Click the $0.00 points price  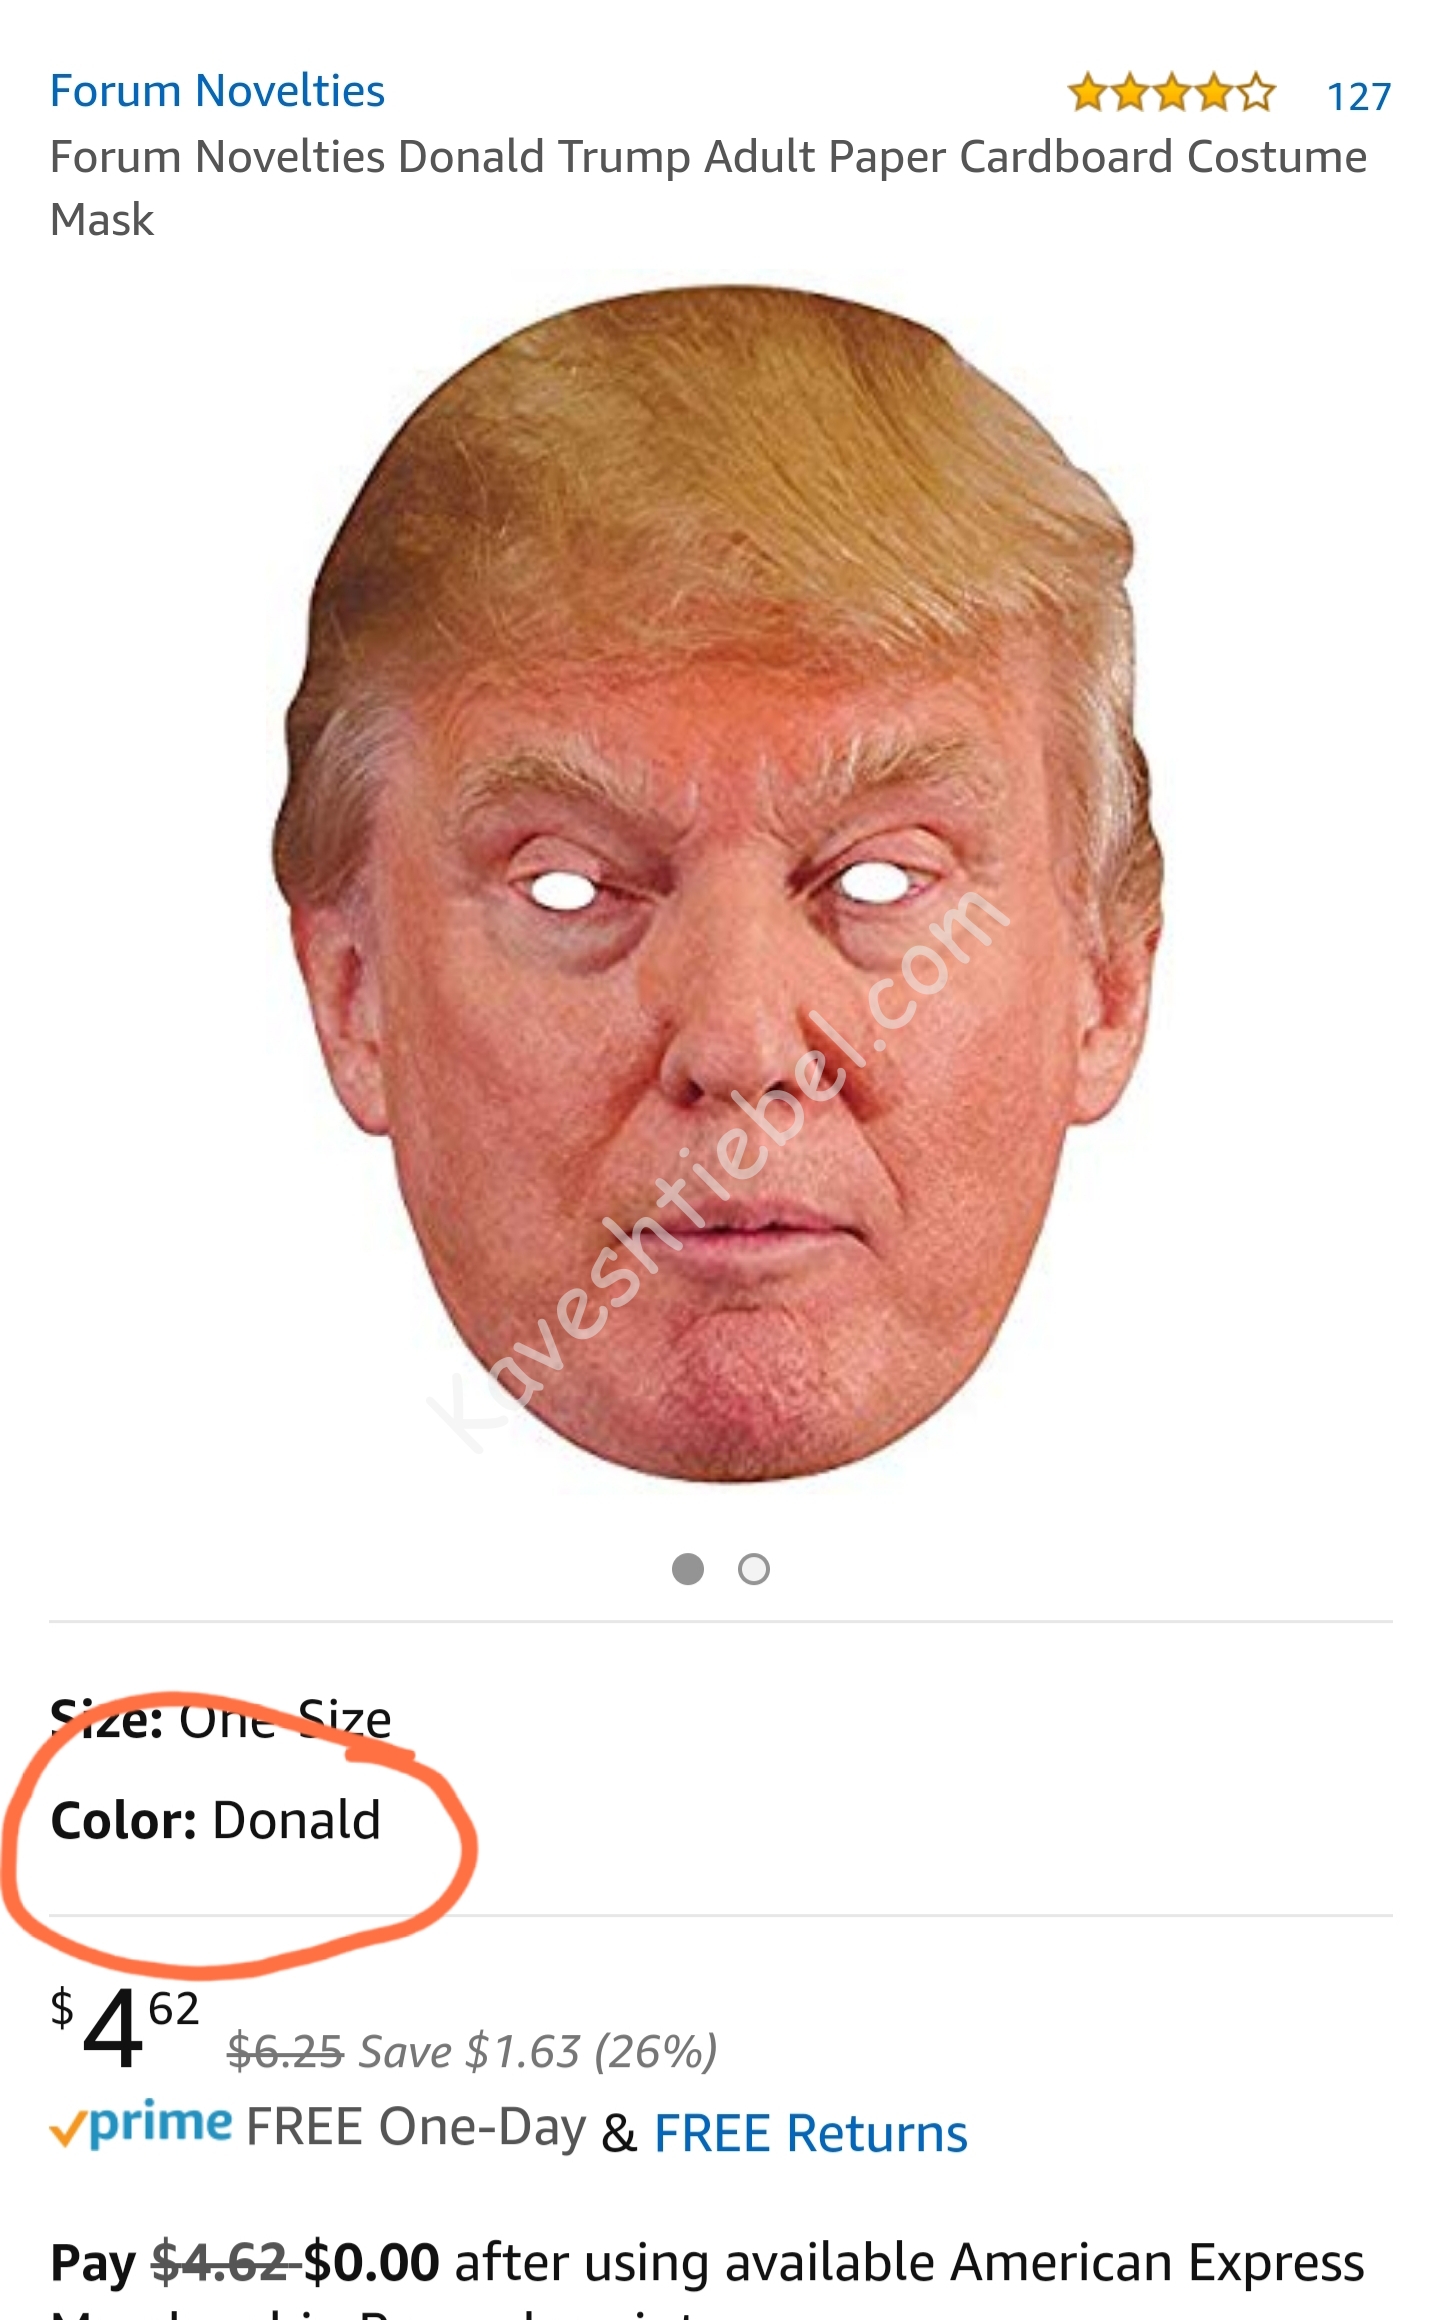(372, 2262)
